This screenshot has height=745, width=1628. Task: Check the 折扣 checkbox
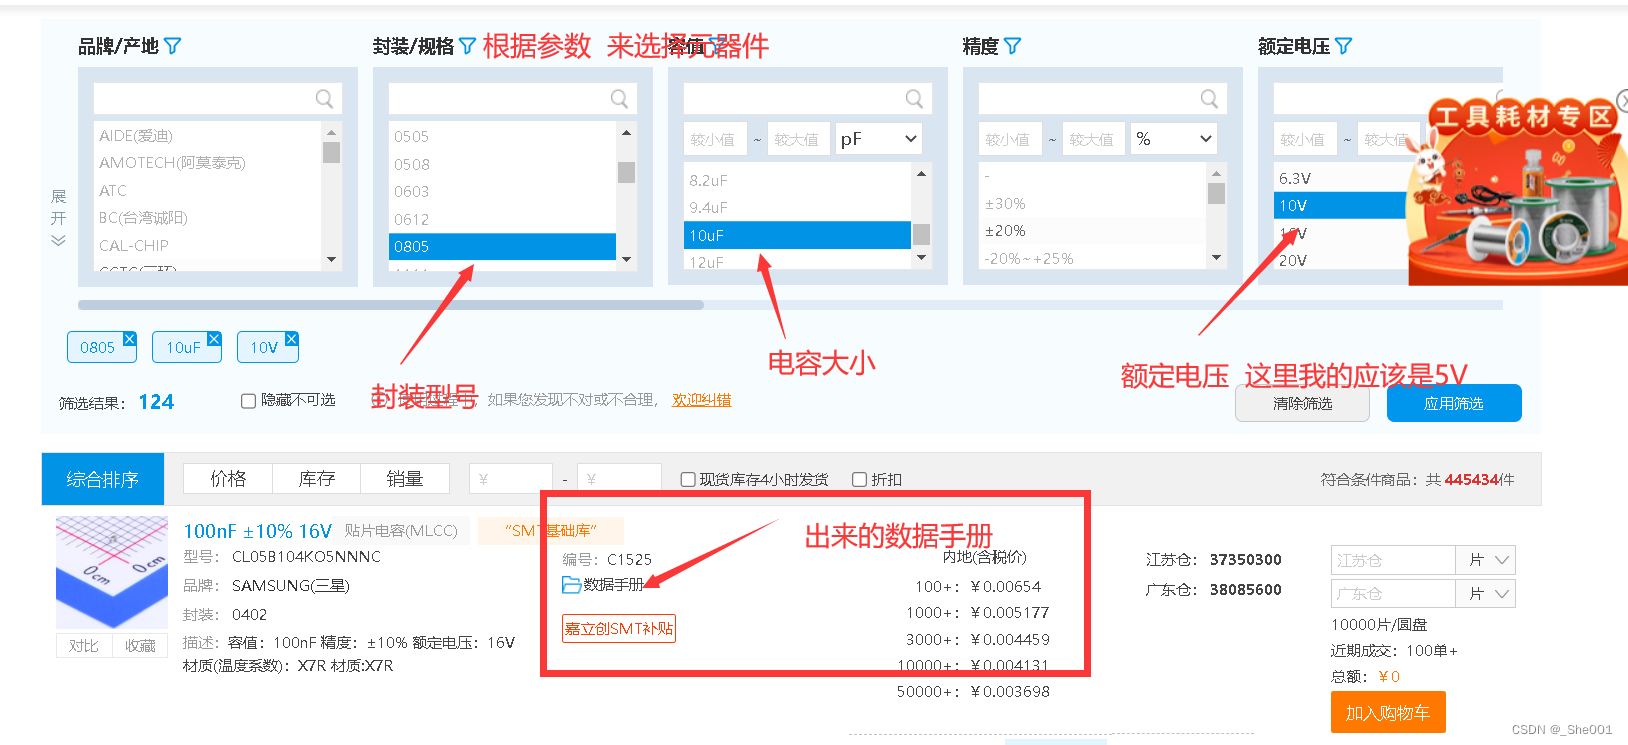pos(859,480)
